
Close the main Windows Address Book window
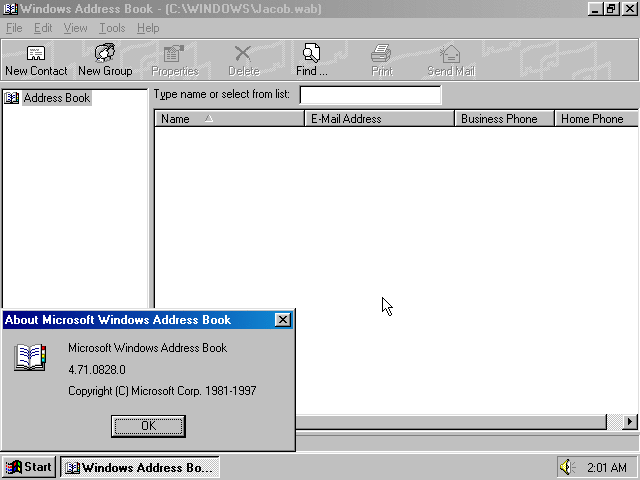pyautogui.click(x=629, y=9)
